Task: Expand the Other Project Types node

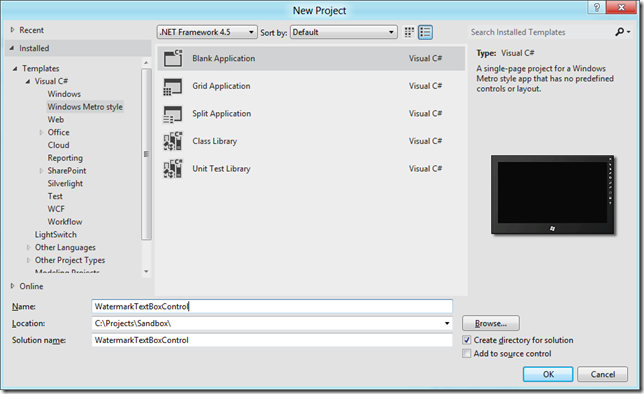Action: click(x=28, y=260)
